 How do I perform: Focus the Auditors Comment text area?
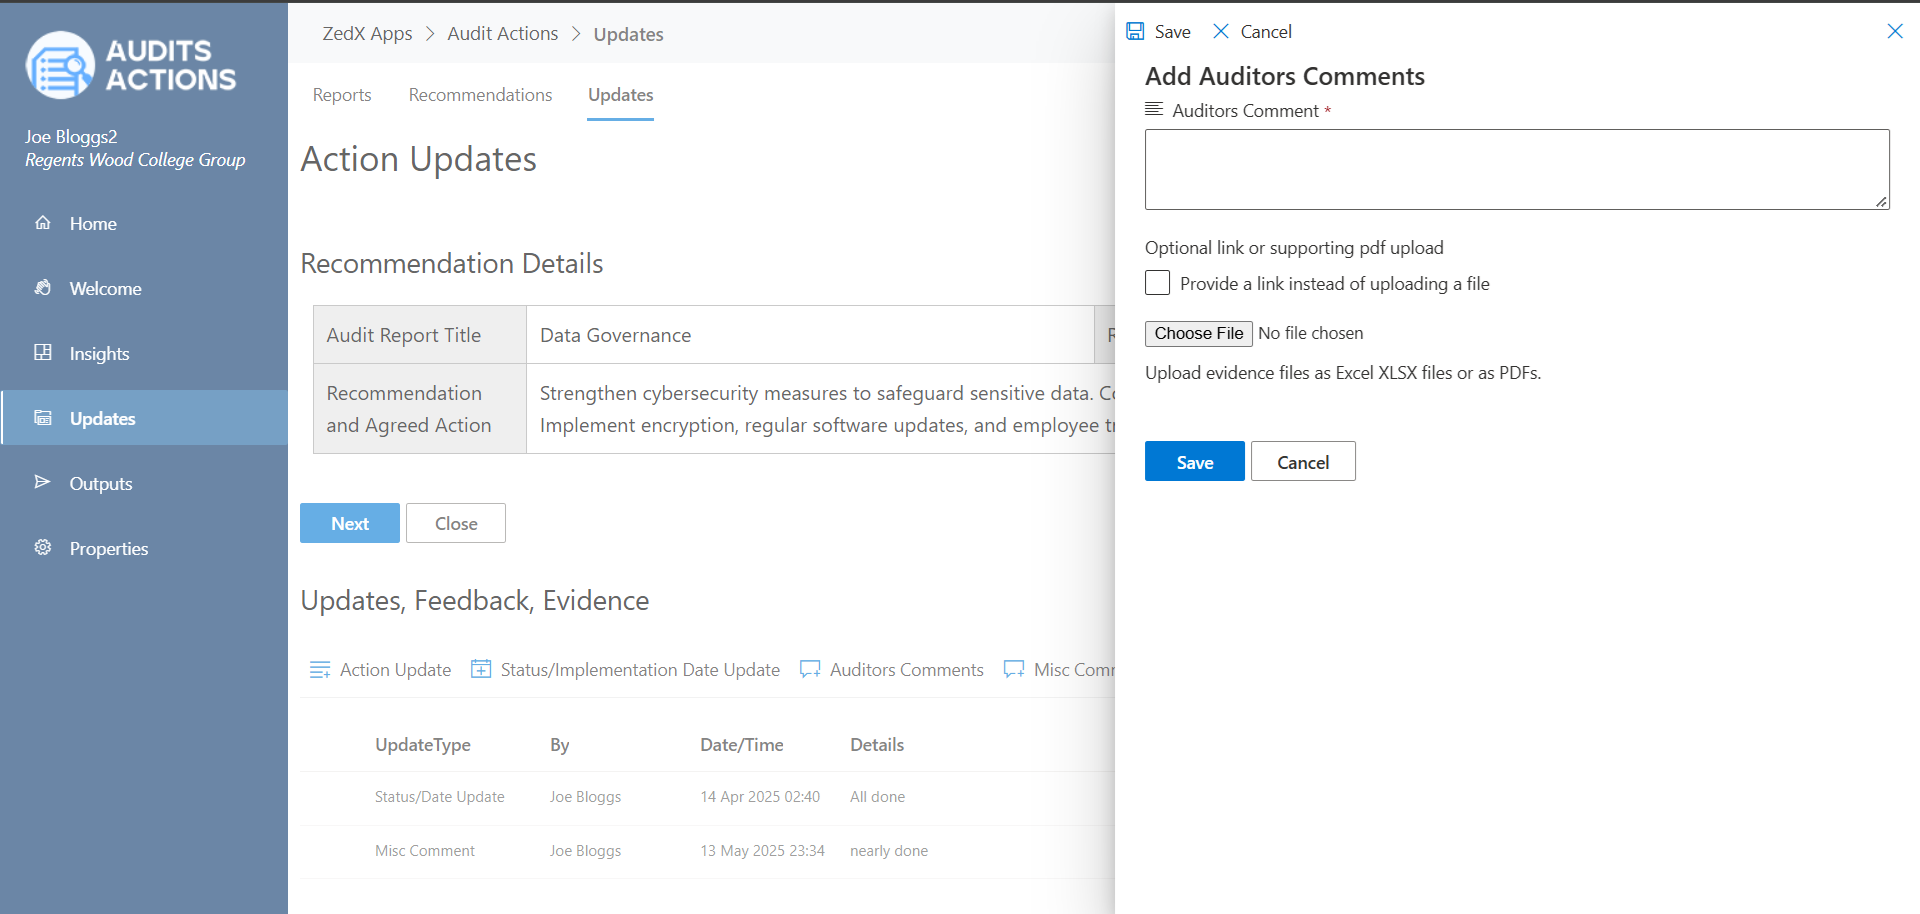[x=1517, y=169]
